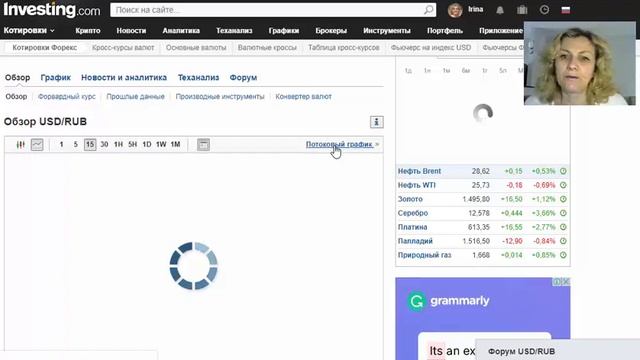Open Прошлые данные sub-tab
640x360 pixels.
(x=136, y=97)
